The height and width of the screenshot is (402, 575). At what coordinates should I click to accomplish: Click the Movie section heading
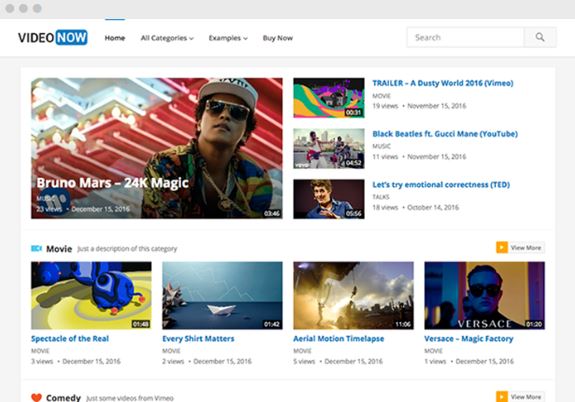coord(59,249)
